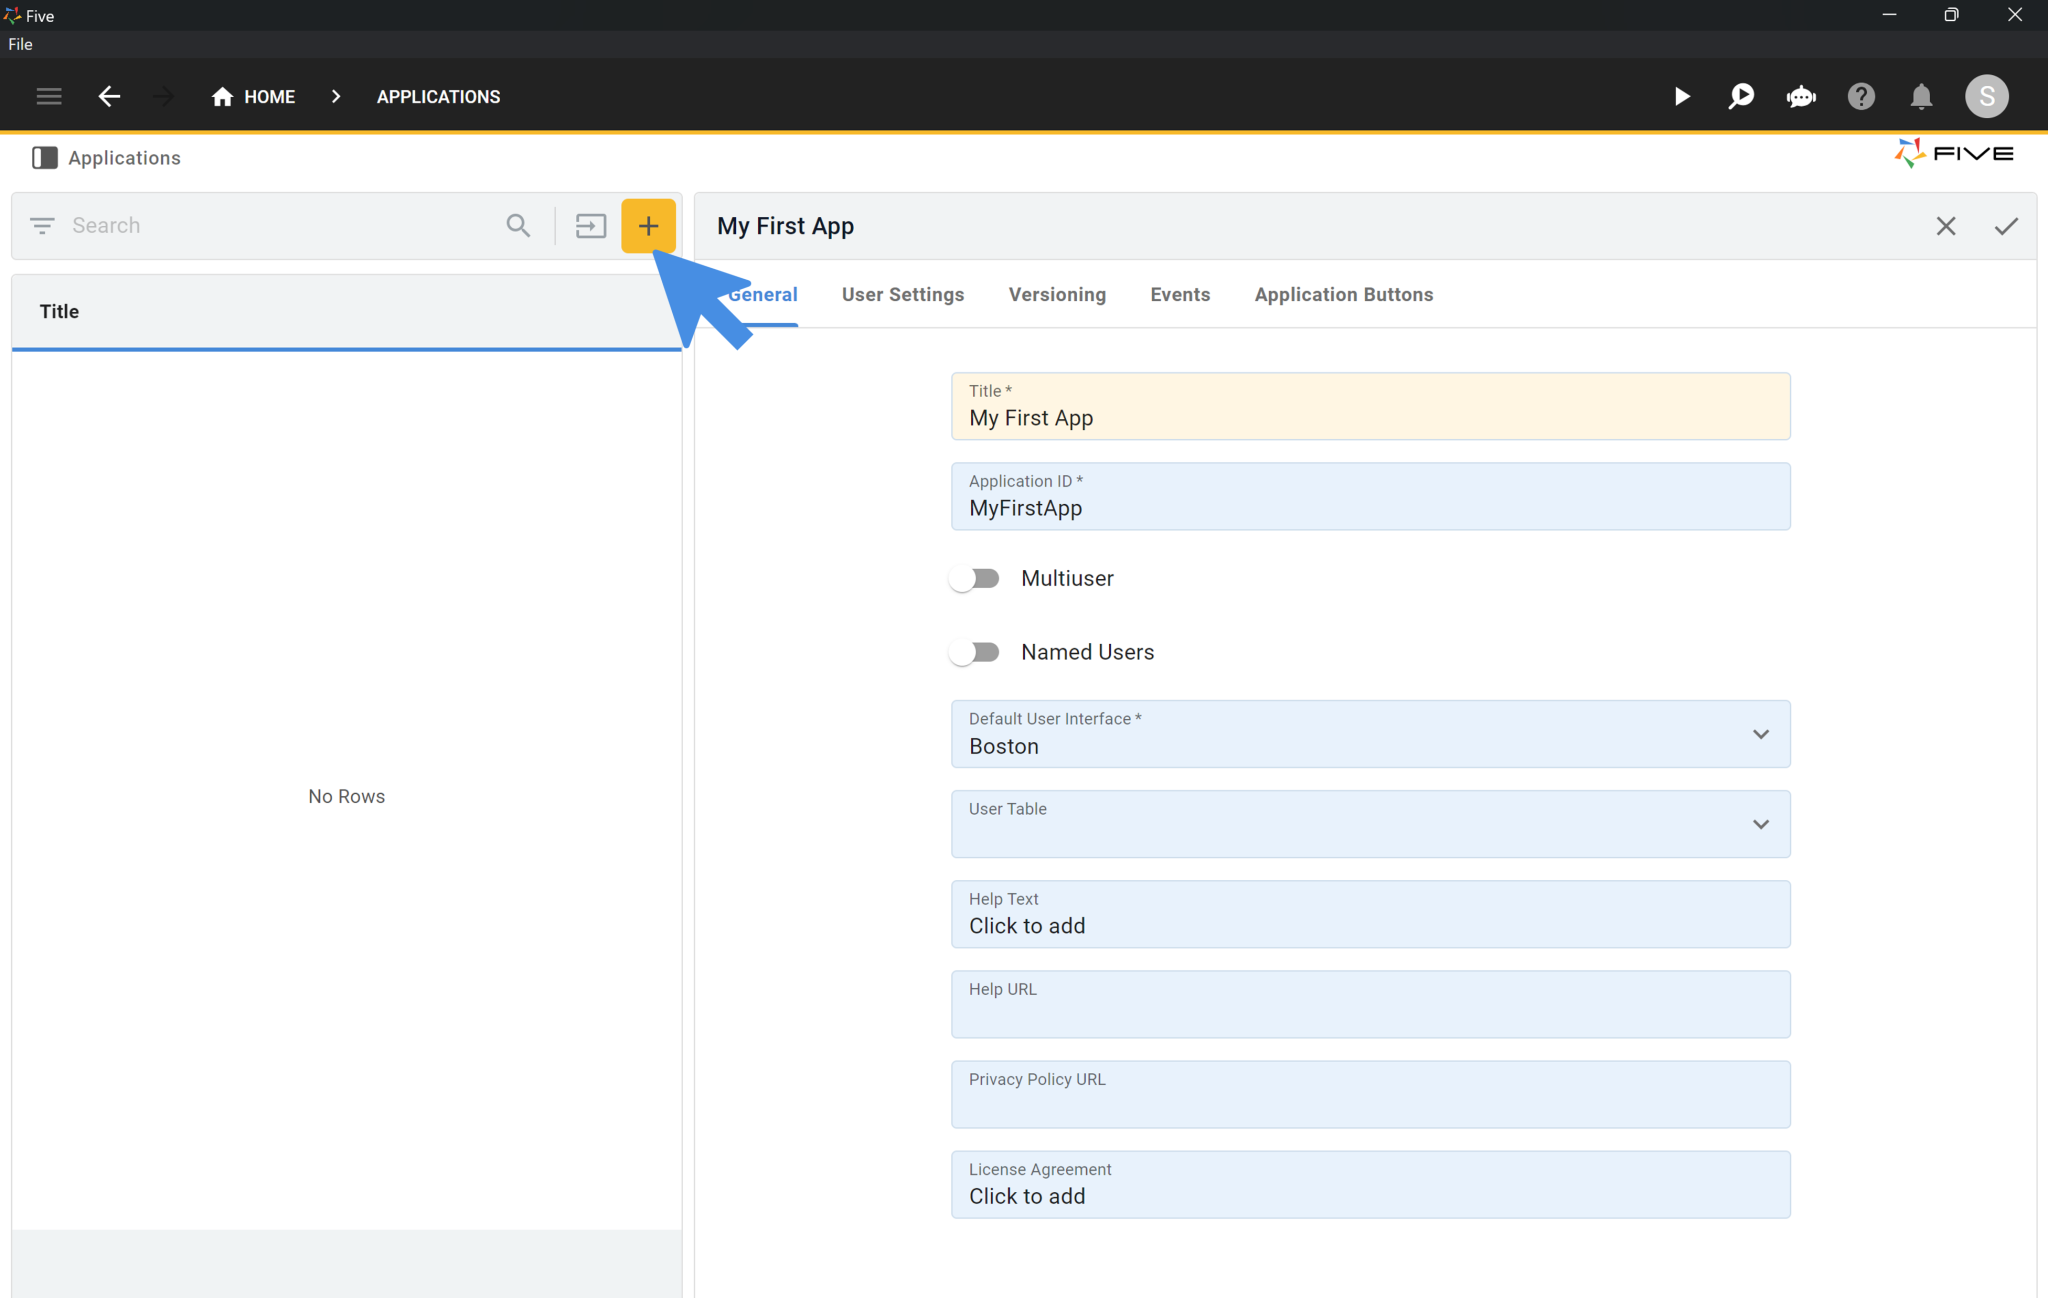
Task: Open the filter icon beside the search field
Action: (x=42, y=225)
